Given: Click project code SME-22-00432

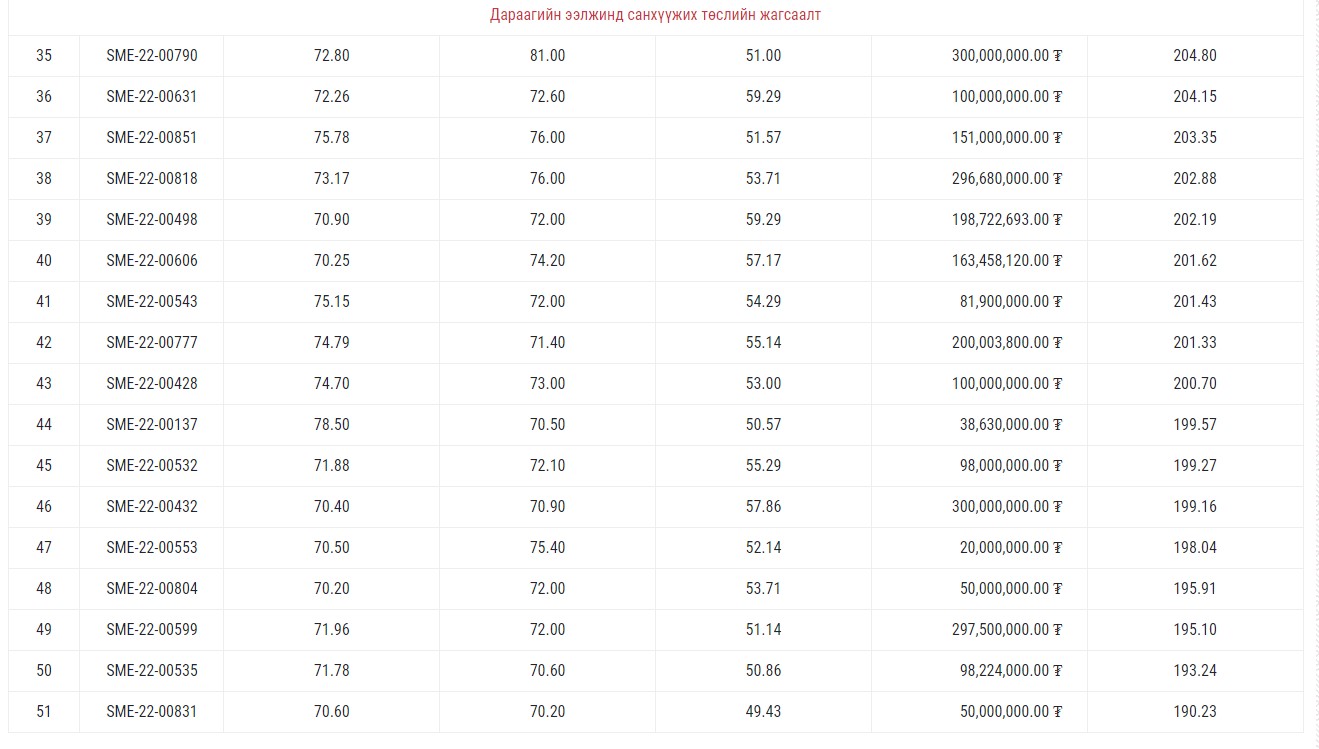Looking at the screenshot, I should (152, 507).
